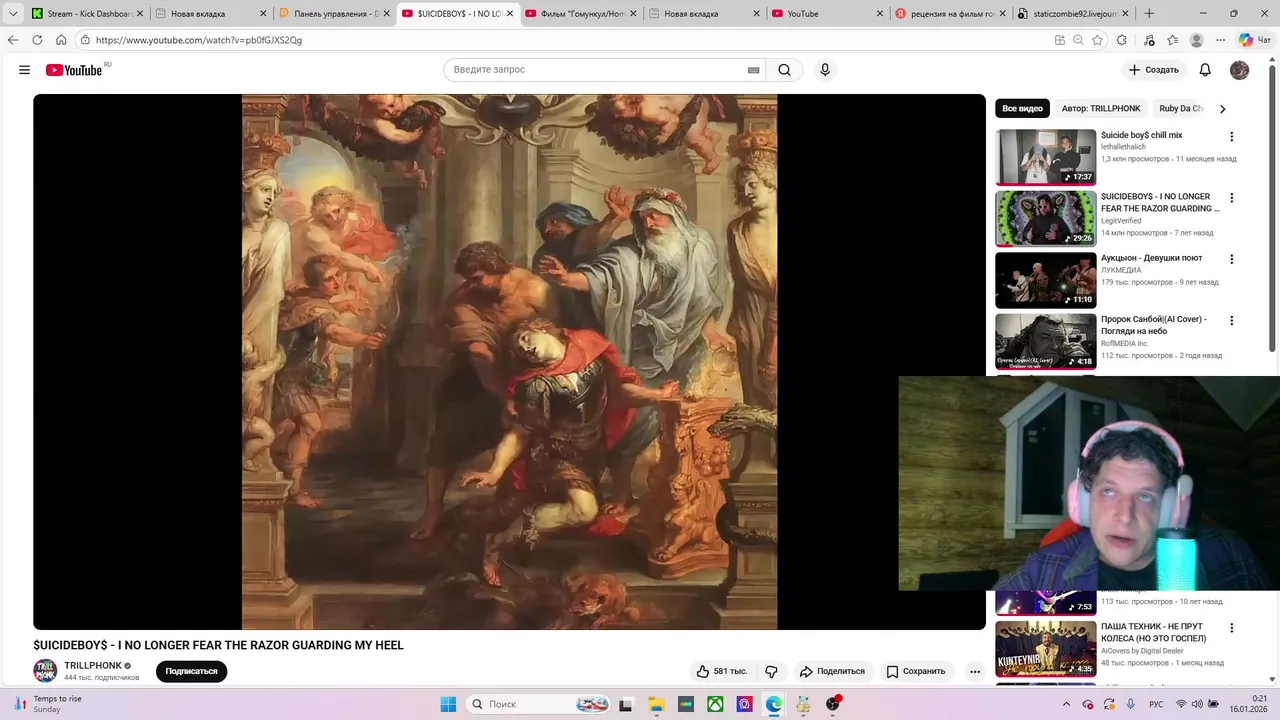Image resolution: width=1280 pixels, height=720 pixels.
Task: Select the "Автор: TRILLPHONK" filter chip
Action: coord(1101,109)
